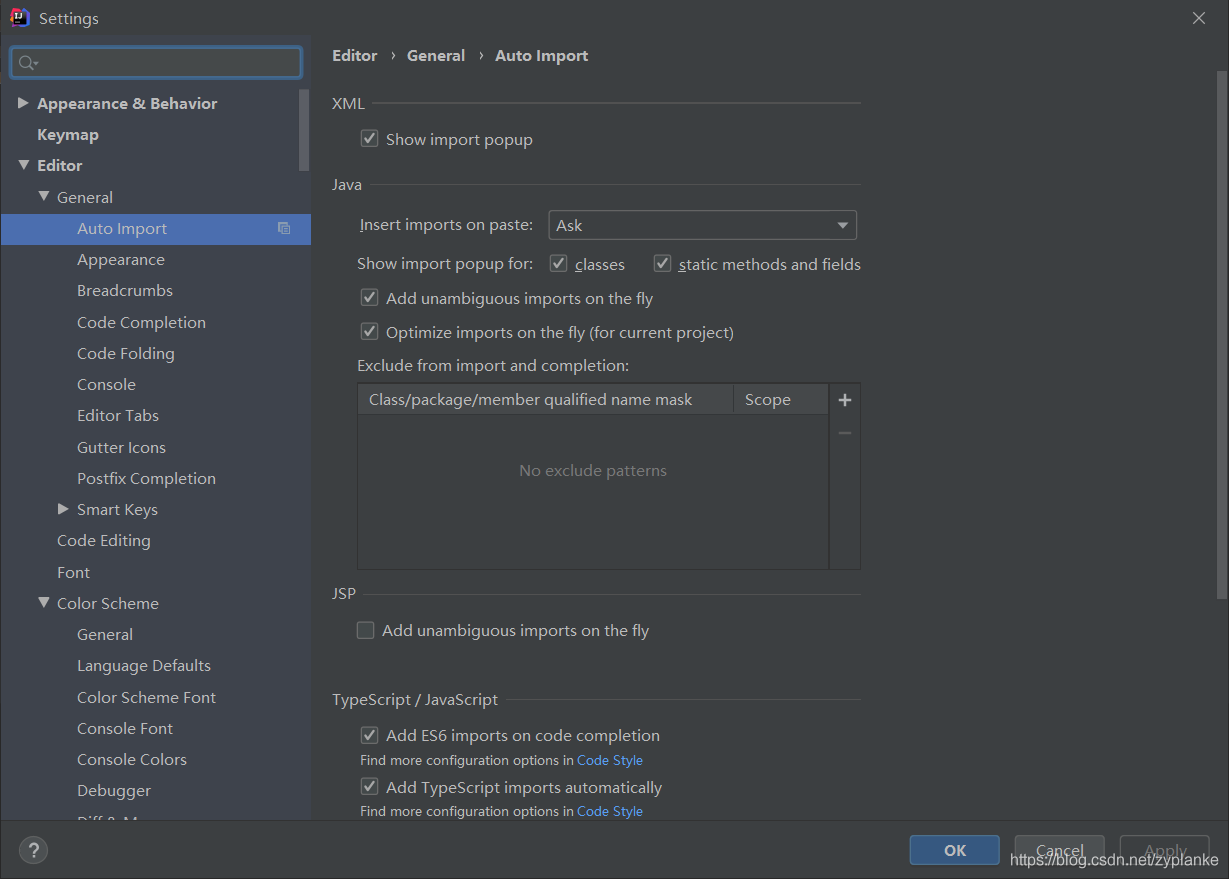The image size is (1229, 879).
Task: Toggle static methods and fields checkbox
Action: pyautogui.click(x=662, y=263)
